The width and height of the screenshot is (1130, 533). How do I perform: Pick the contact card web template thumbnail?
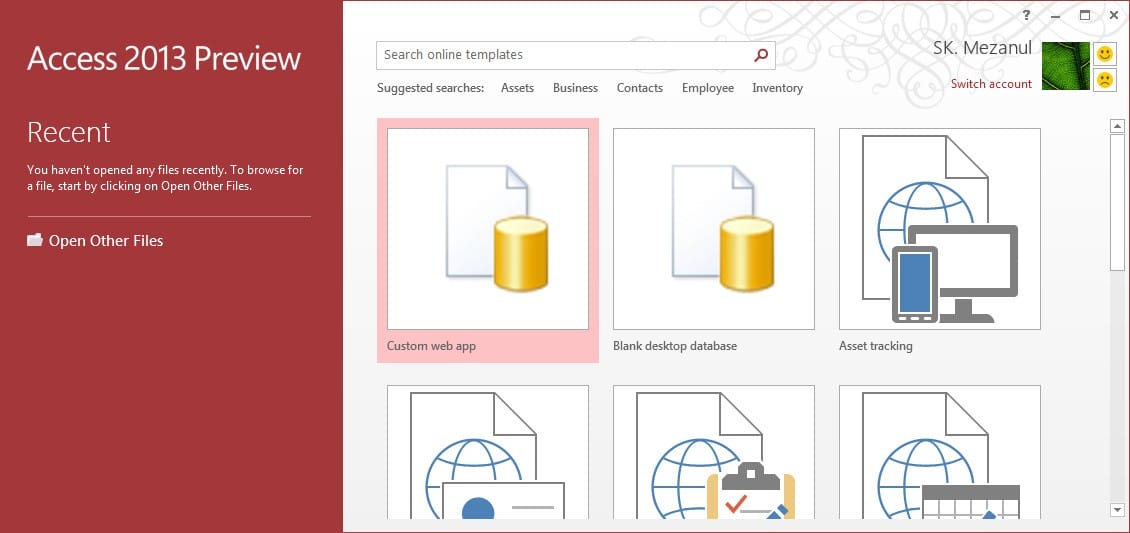tap(488, 452)
